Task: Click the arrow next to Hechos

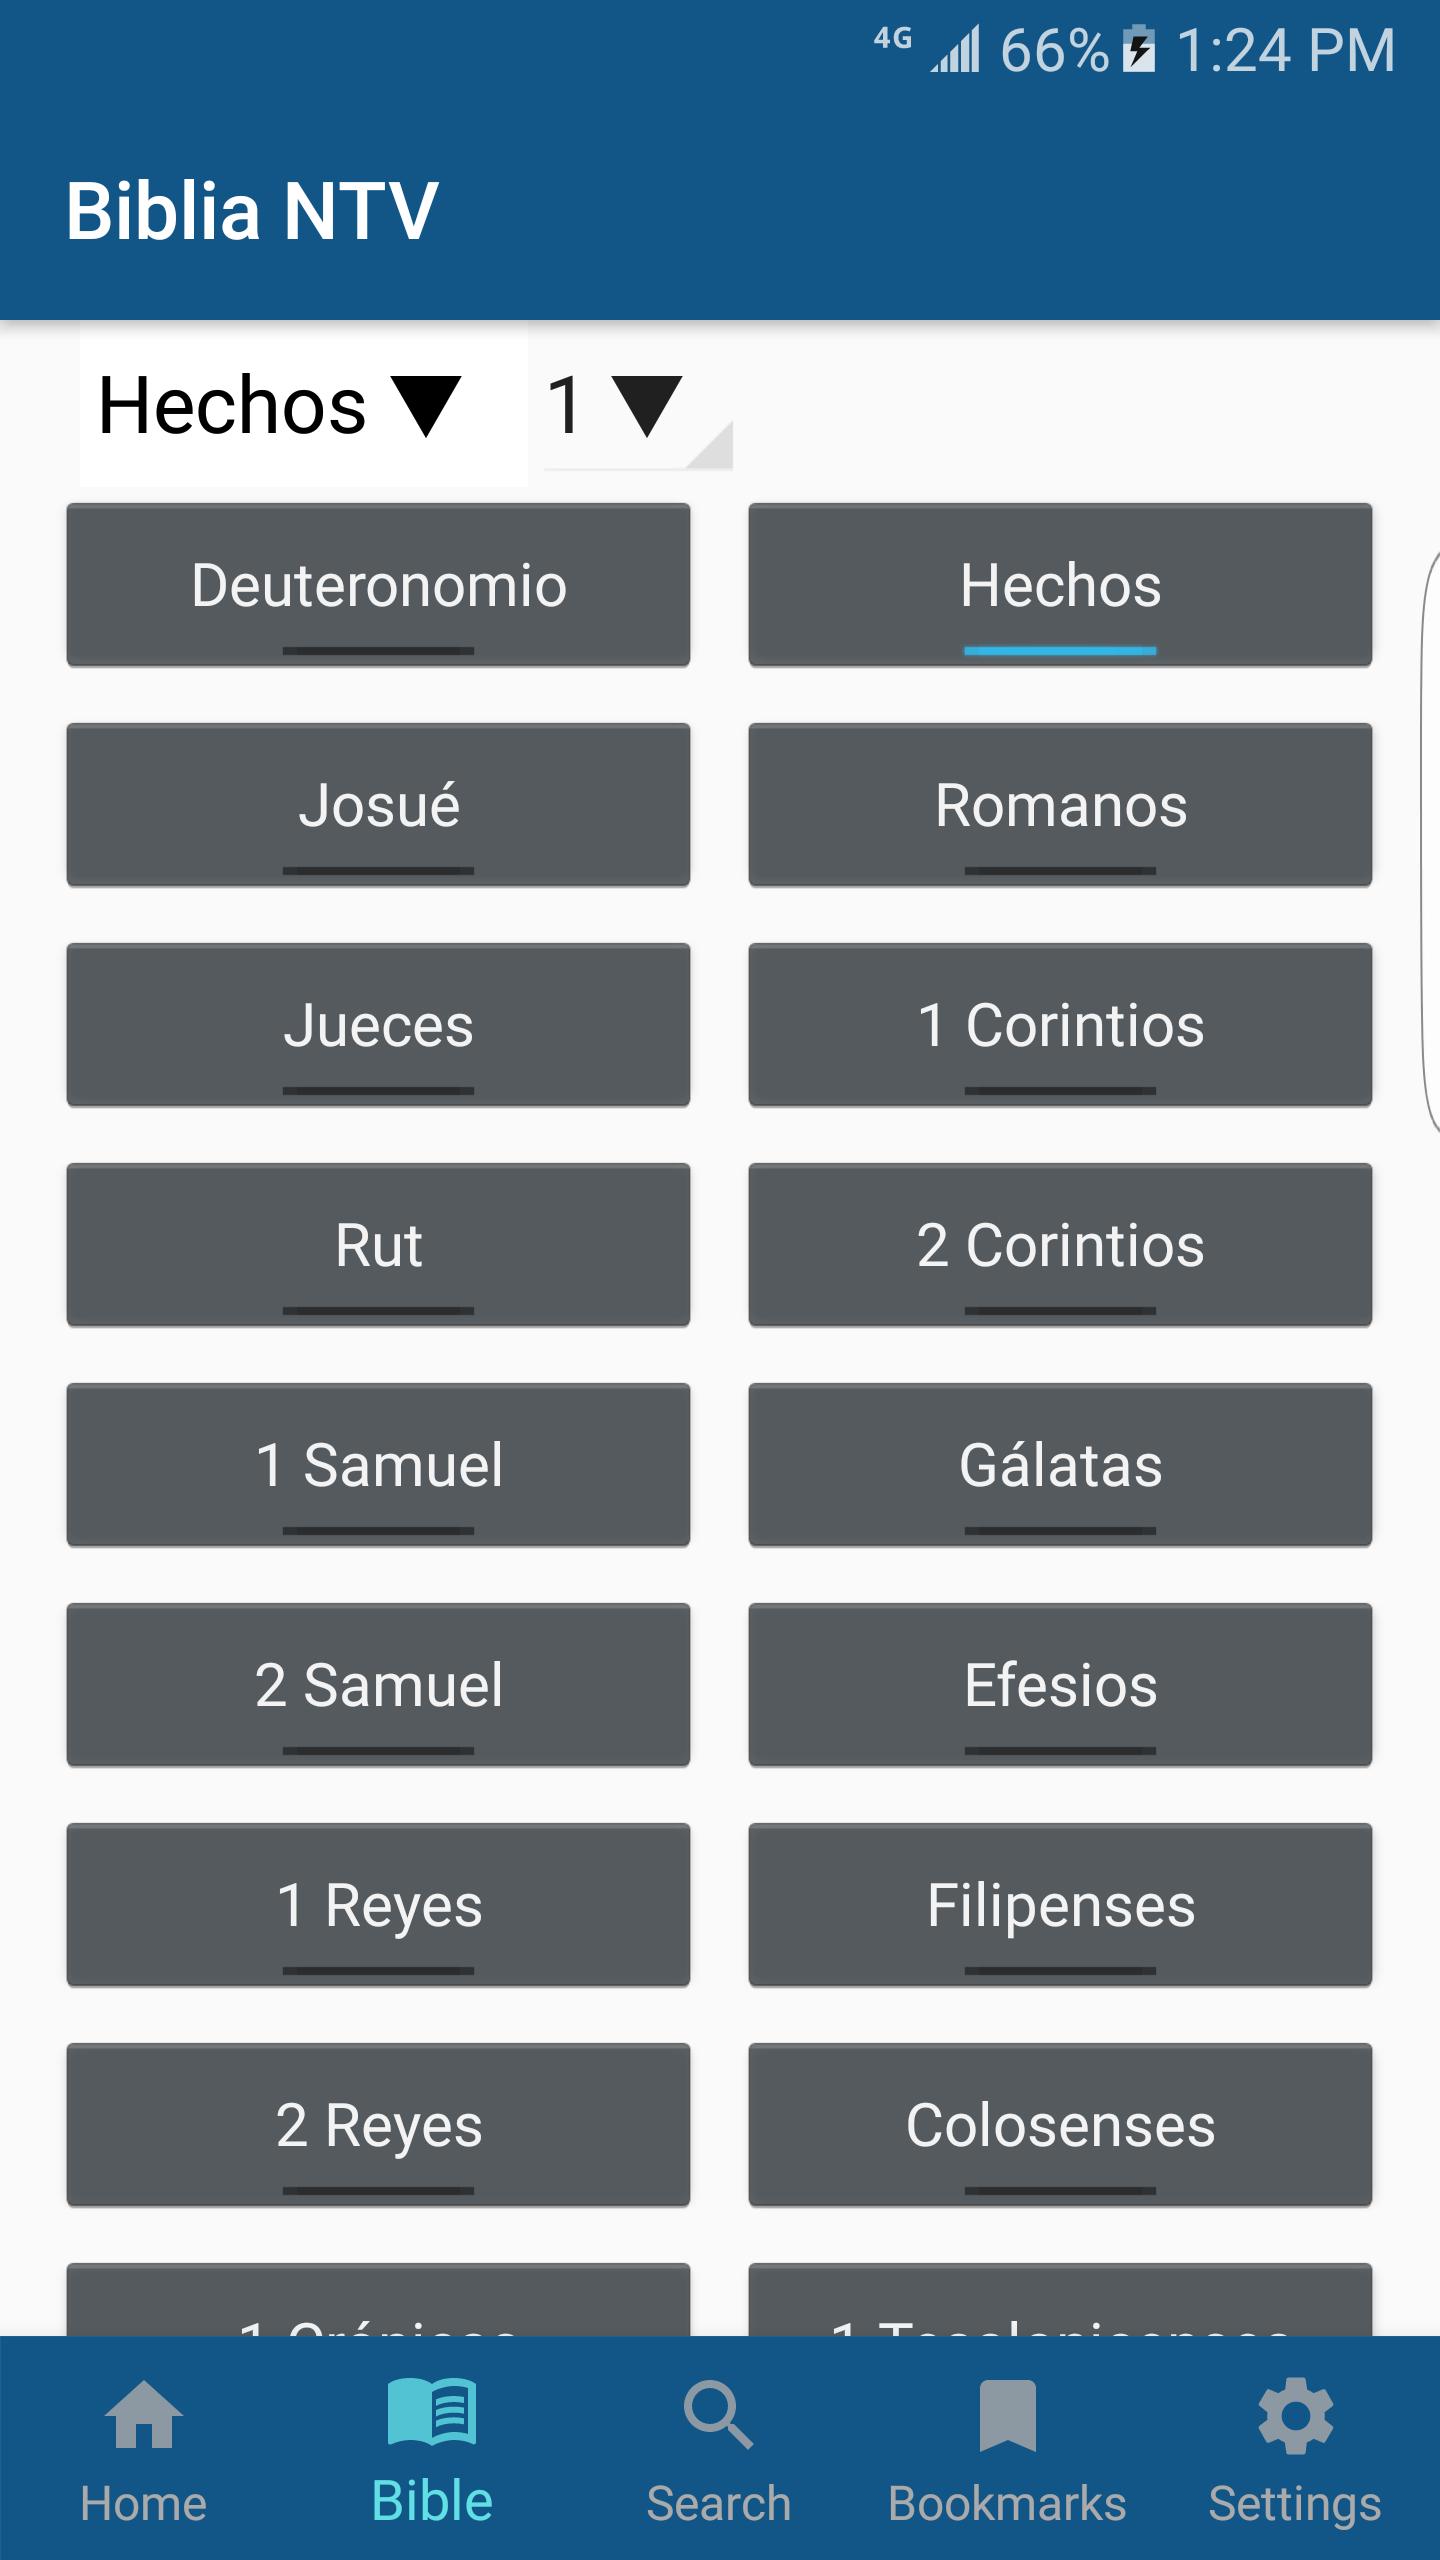Action: [x=426, y=406]
